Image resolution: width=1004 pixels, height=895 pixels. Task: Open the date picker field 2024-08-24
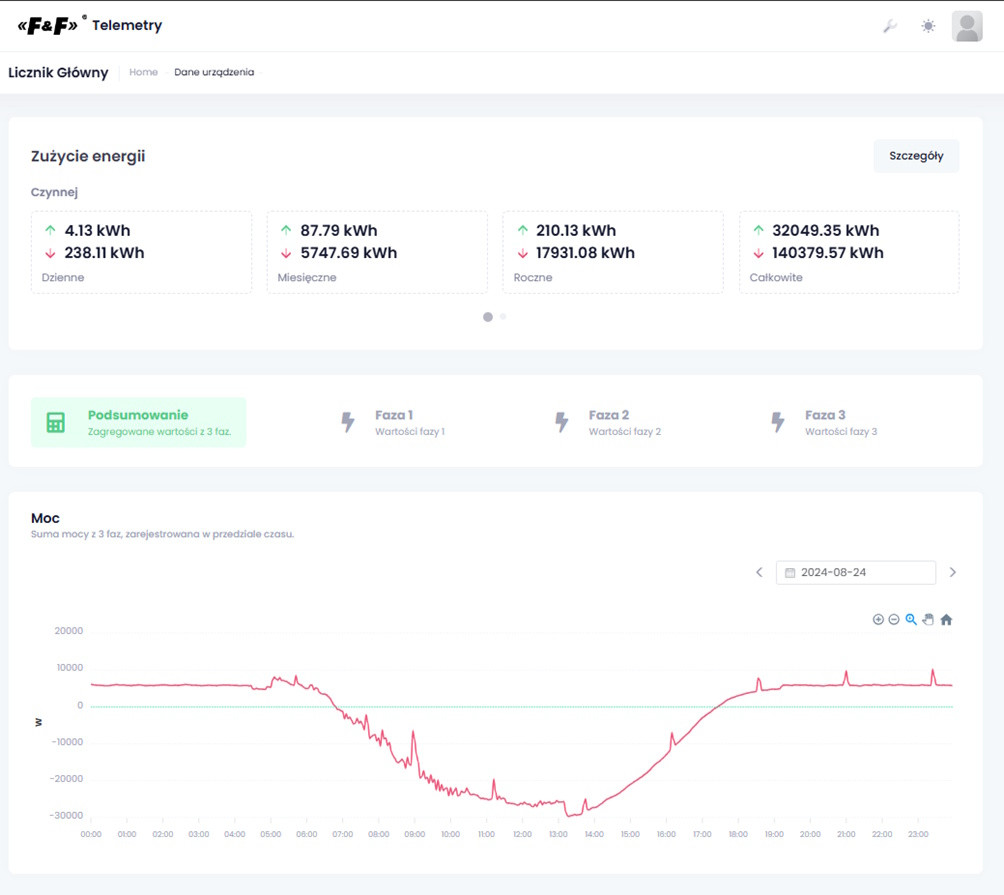(856, 573)
